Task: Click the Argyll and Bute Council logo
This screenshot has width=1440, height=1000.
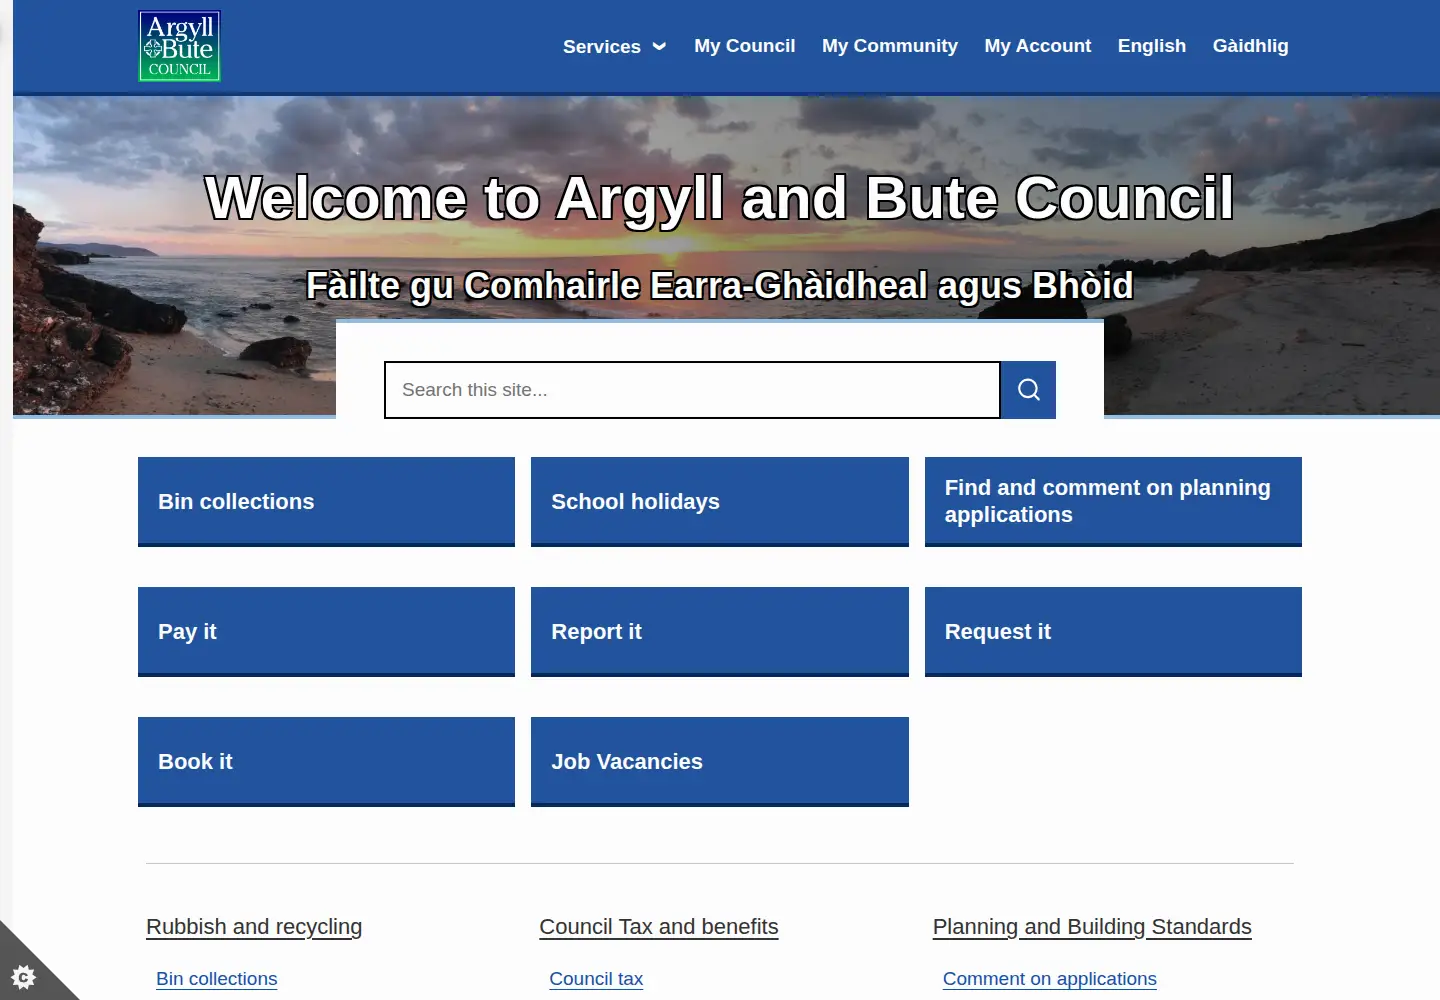Action: tap(179, 46)
